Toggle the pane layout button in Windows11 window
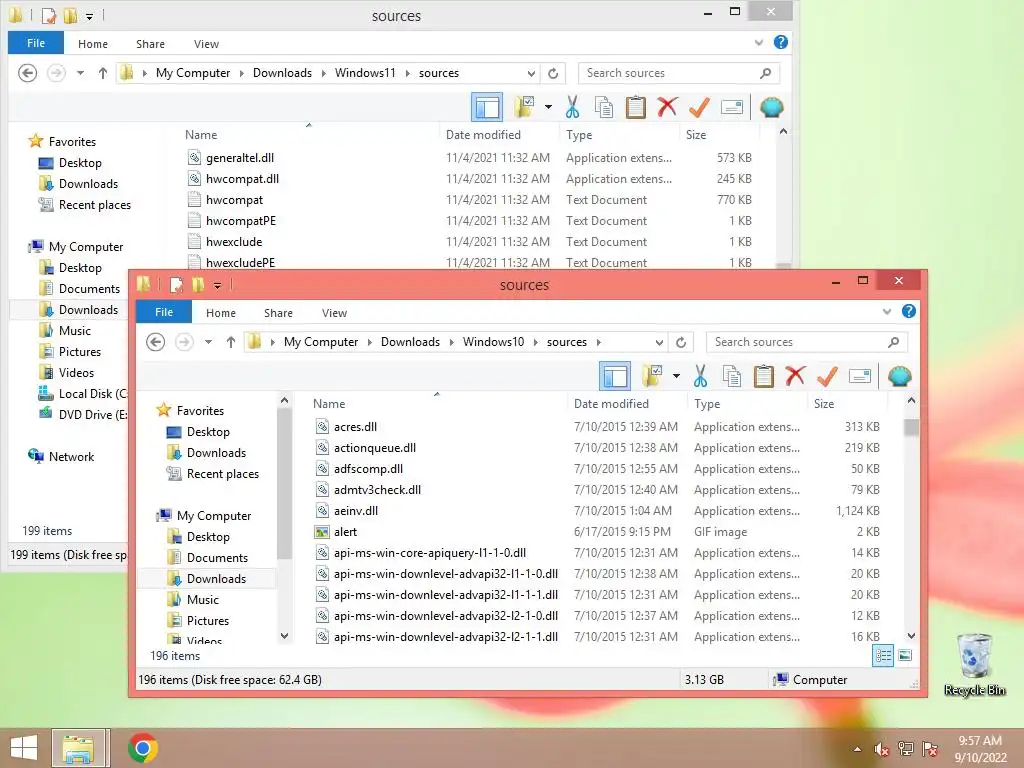 [487, 107]
